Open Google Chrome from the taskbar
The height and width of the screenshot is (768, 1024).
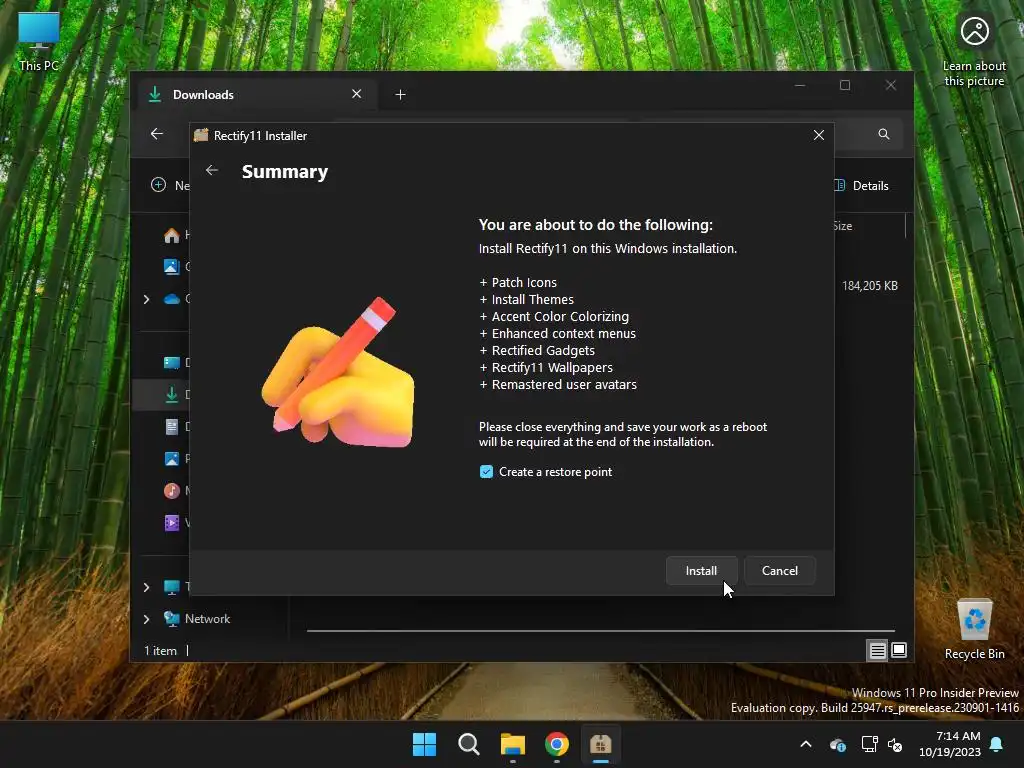[556, 744]
